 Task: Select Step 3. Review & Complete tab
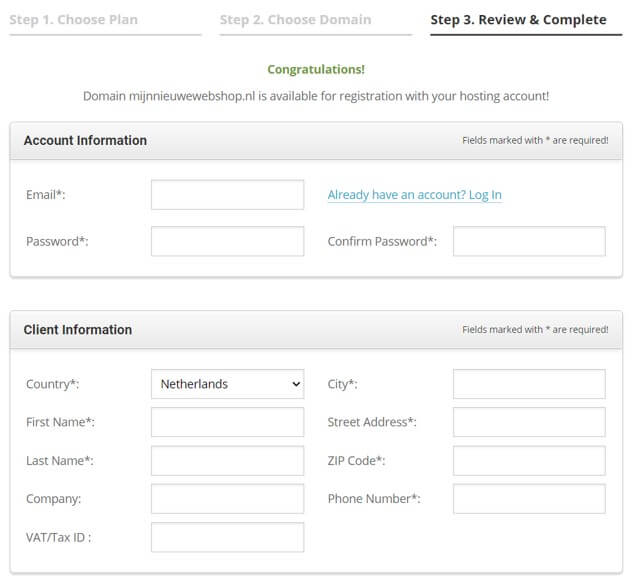[x=518, y=20]
